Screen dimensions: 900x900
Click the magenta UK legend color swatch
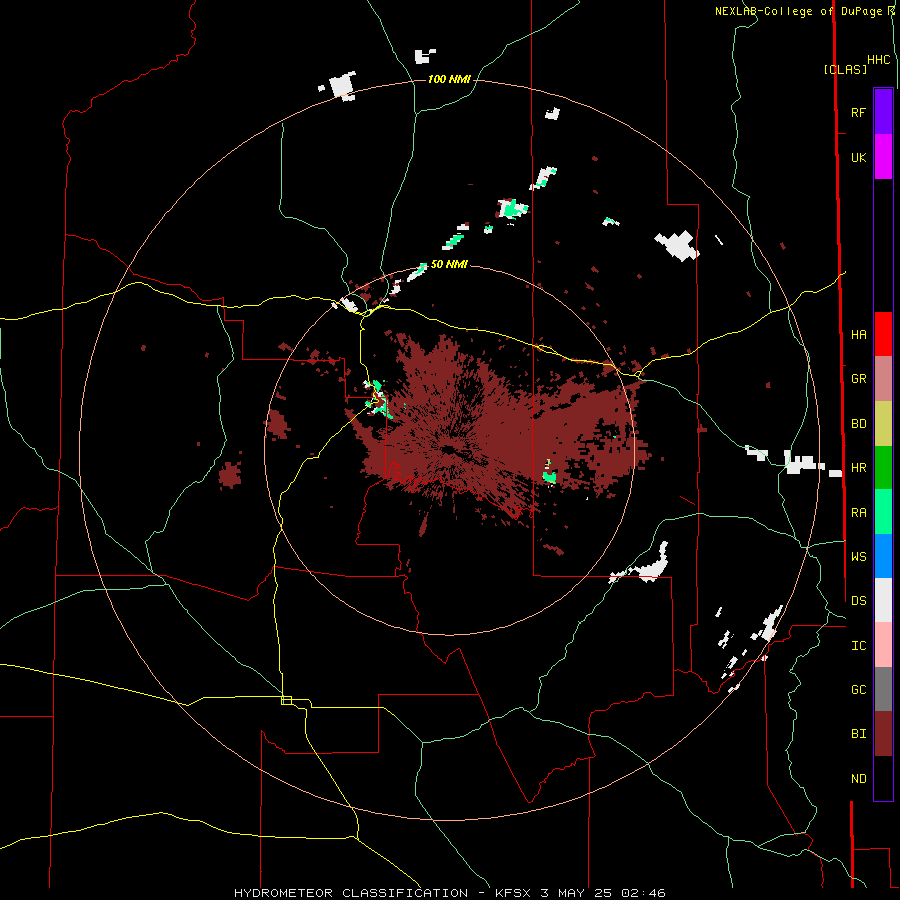(x=883, y=157)
